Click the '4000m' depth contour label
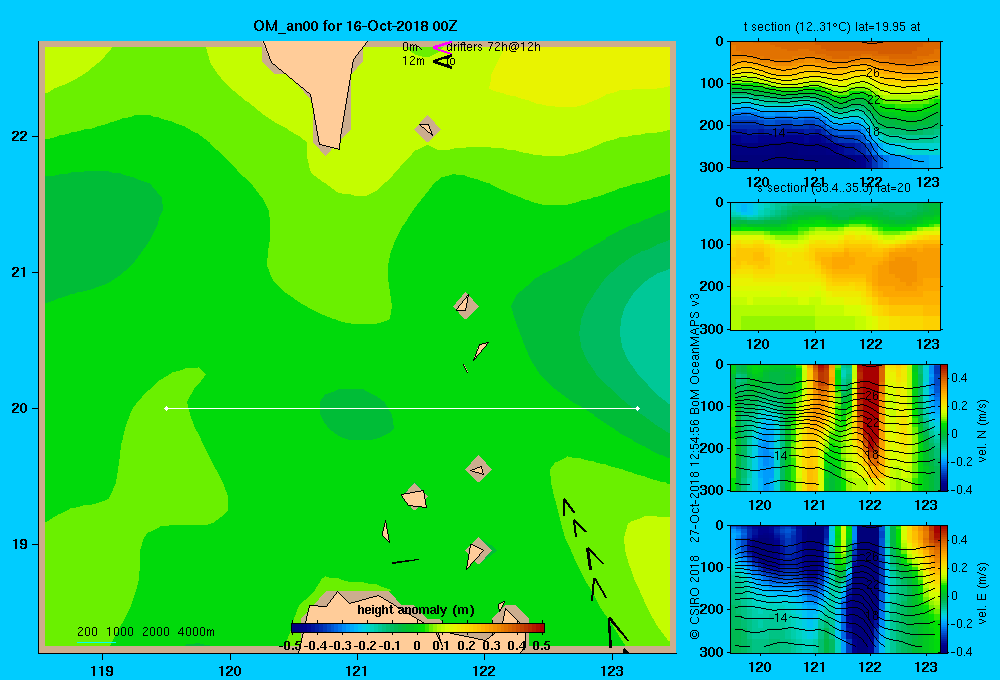This screenshot has width=1000, height=680. (196, 632)
